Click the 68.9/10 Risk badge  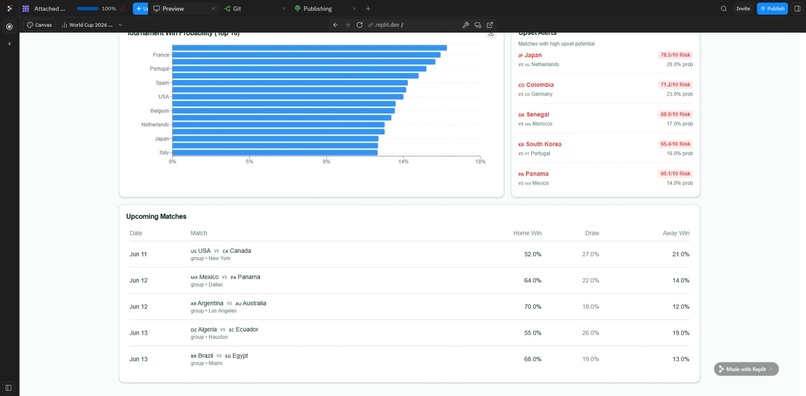coord(675,114)
